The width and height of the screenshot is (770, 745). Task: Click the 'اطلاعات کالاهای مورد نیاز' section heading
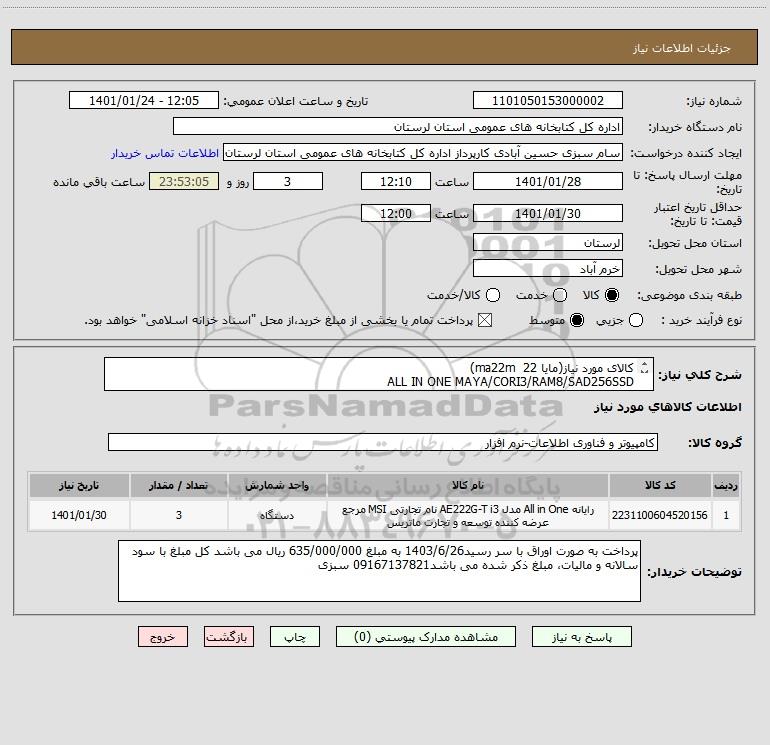coord(668,407)
